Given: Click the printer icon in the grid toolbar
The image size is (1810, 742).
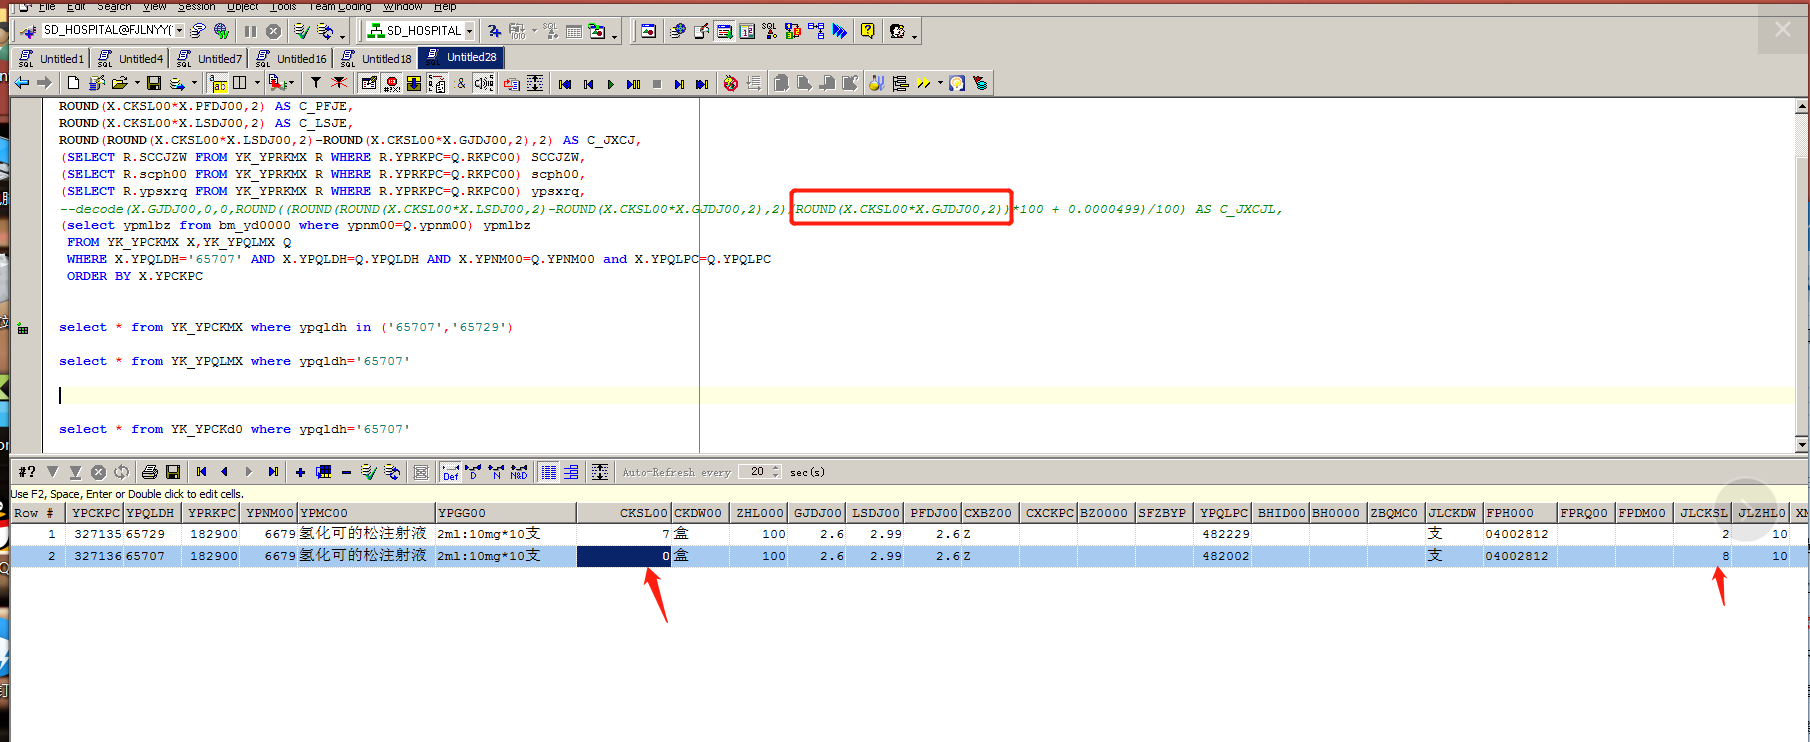Looking at the screenshot, I should 150,472.
